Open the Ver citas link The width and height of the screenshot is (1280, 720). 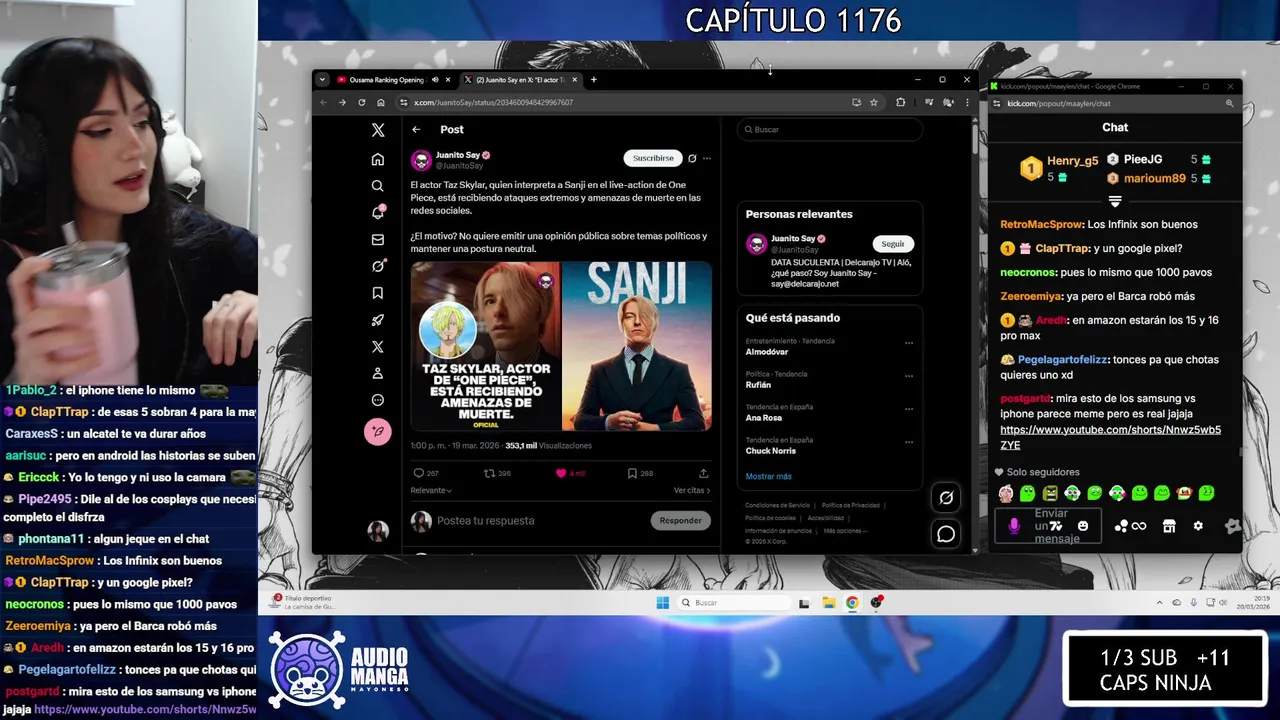pos(692,490)
